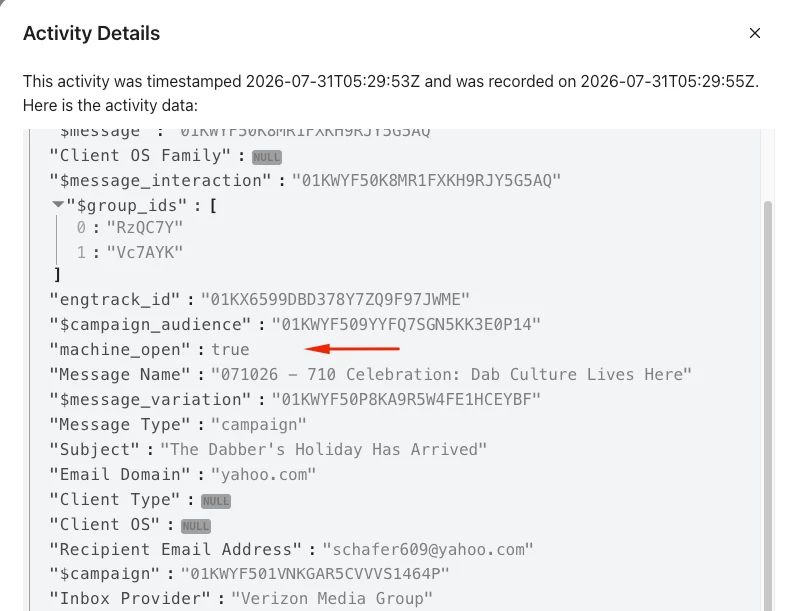The width and height of the screenshot is (792, 611).
Task: Click the red arrow pointing to machine_open
Action: (x=352, y=348)
